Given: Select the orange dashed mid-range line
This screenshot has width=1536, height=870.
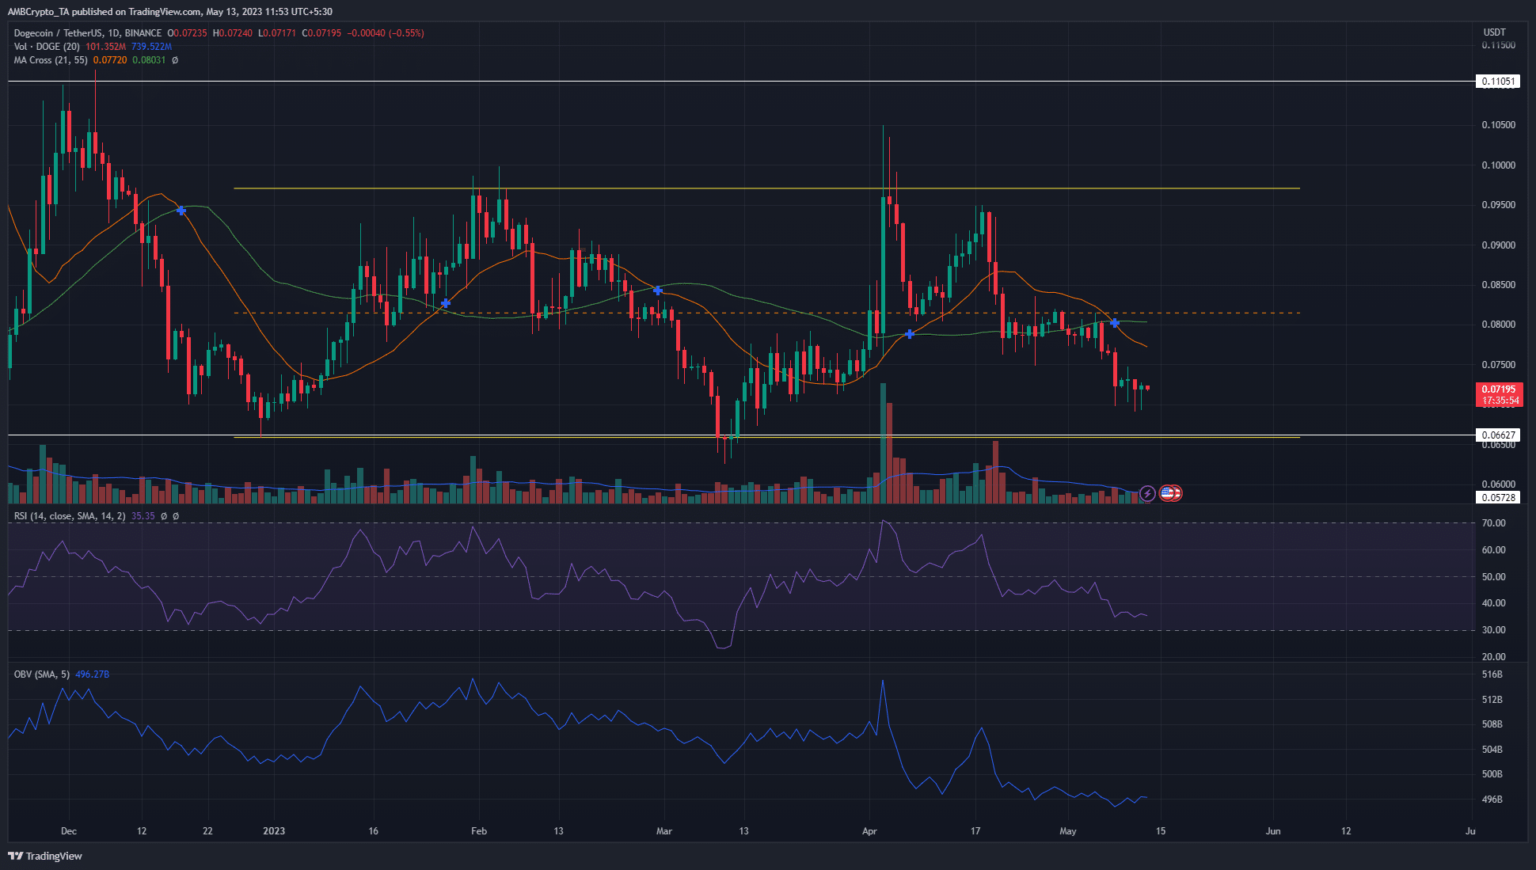Looking at the screenshot, I should [700, 313].
